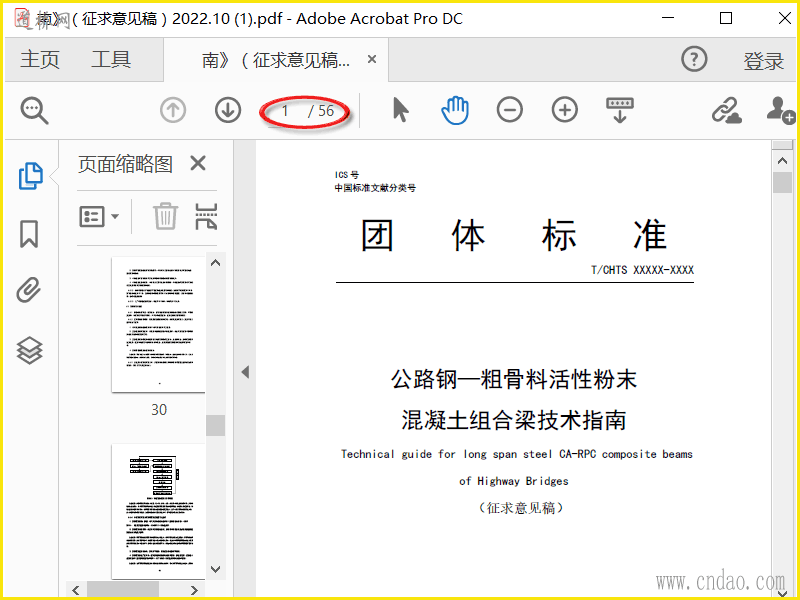Select the thumbnail below page 30
Viewport: 800px width, 600px height.
pyautogui.click(x=158, y=511)
